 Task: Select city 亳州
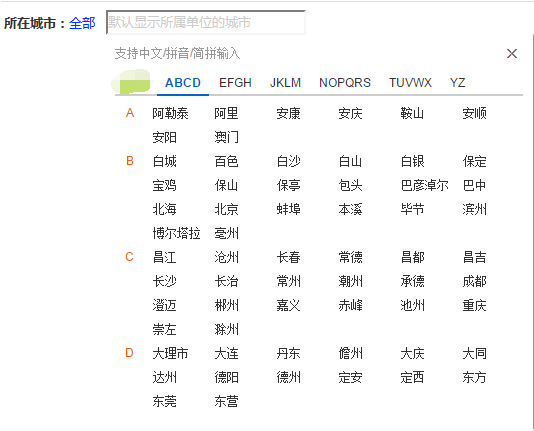[x=226, y=234]
